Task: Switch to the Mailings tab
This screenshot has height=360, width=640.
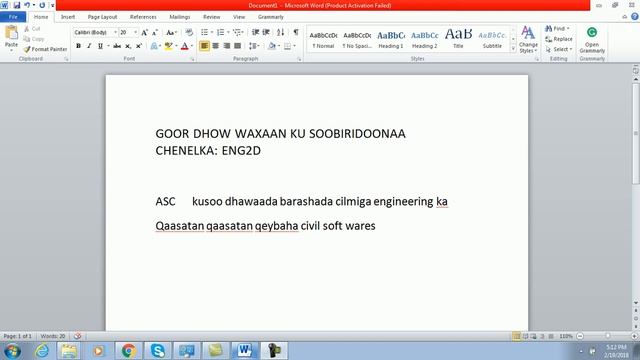Action: 180,17
